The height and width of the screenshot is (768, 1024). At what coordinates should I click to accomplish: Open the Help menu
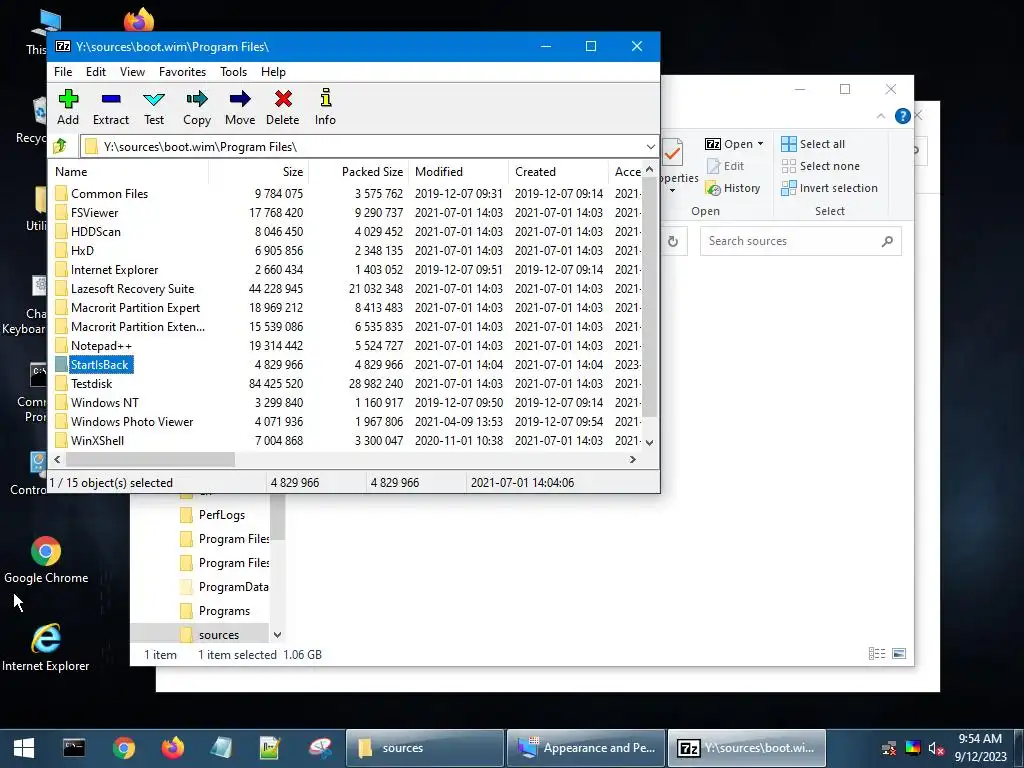pyautogui.click(x=273, y=72)
